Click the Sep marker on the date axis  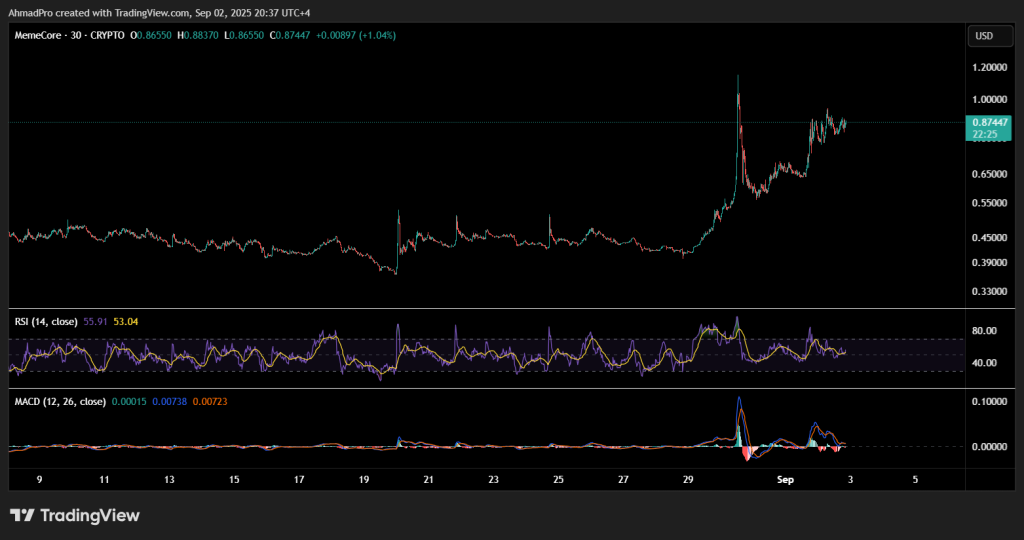(x=785, y=480)
